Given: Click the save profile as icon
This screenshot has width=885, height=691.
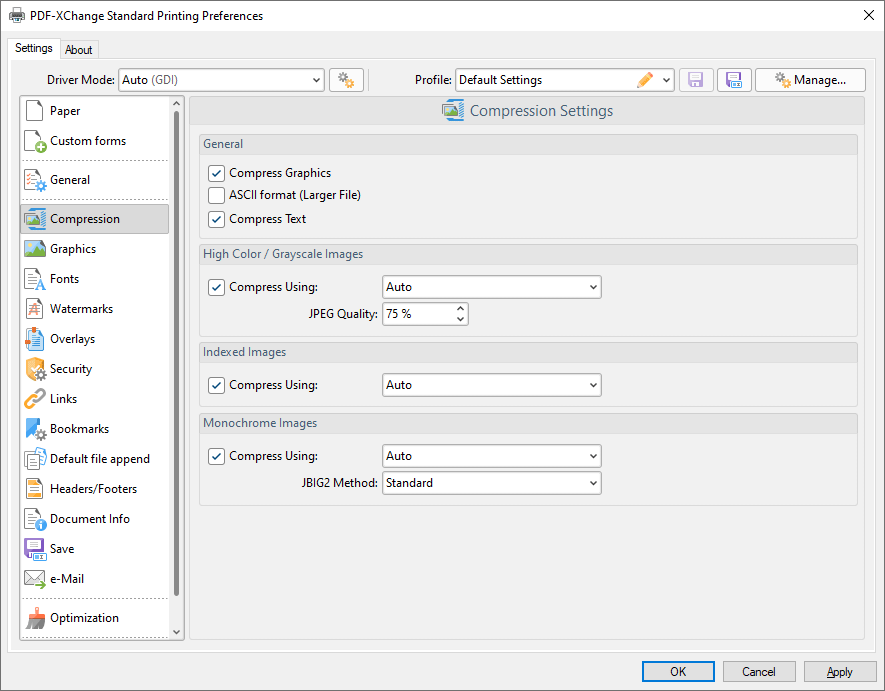Looking at the screenshot, I should 734,80.
